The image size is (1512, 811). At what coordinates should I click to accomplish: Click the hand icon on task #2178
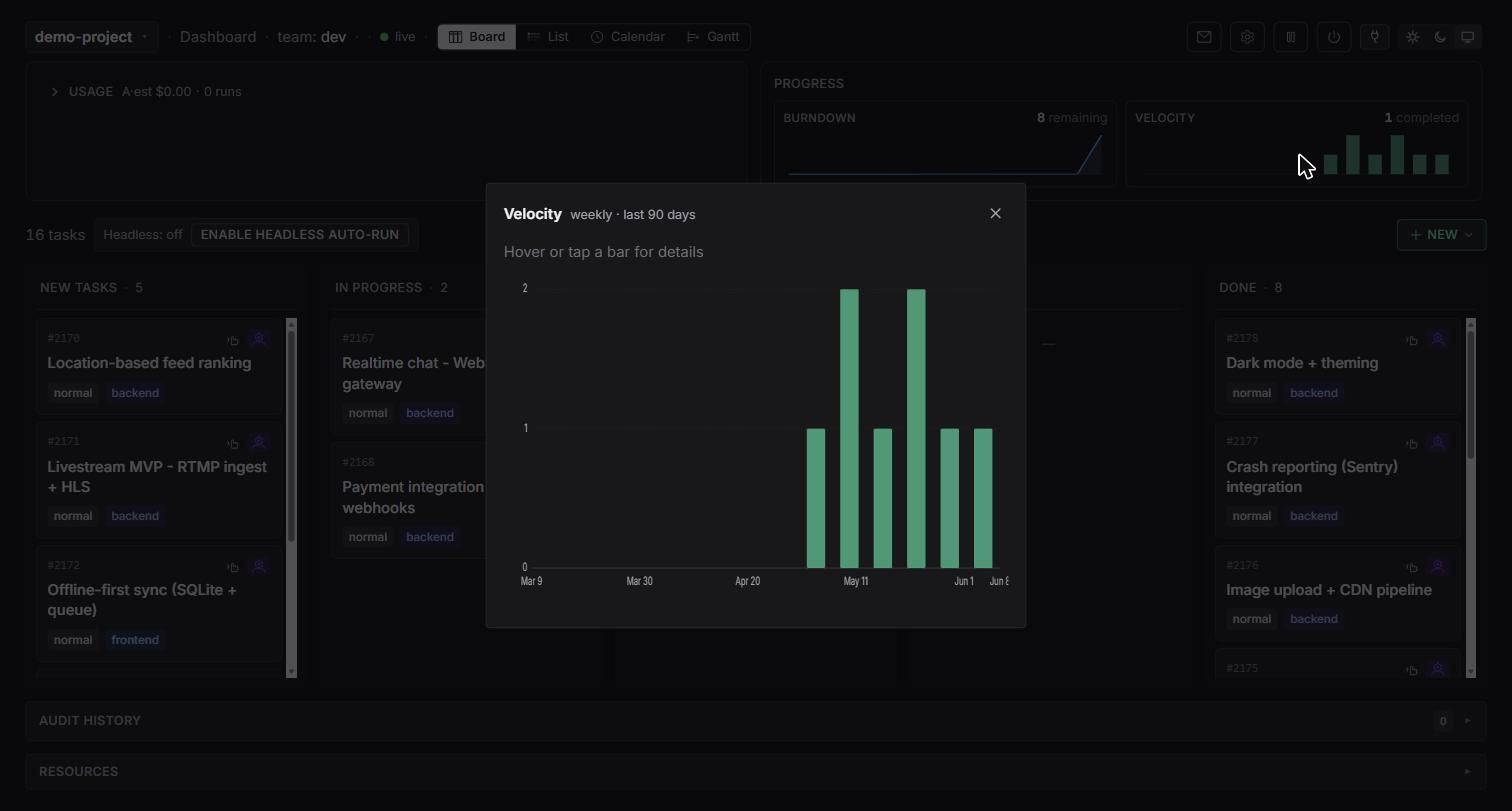coord(1412,340)
